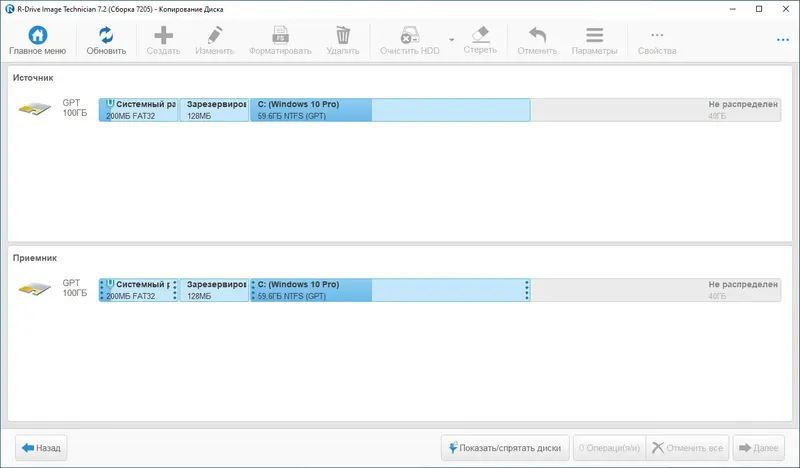Viewport: 800px width, 468px height.
Task: Open the Свойства toolbar icon
Action: click(x=657, y=35)
